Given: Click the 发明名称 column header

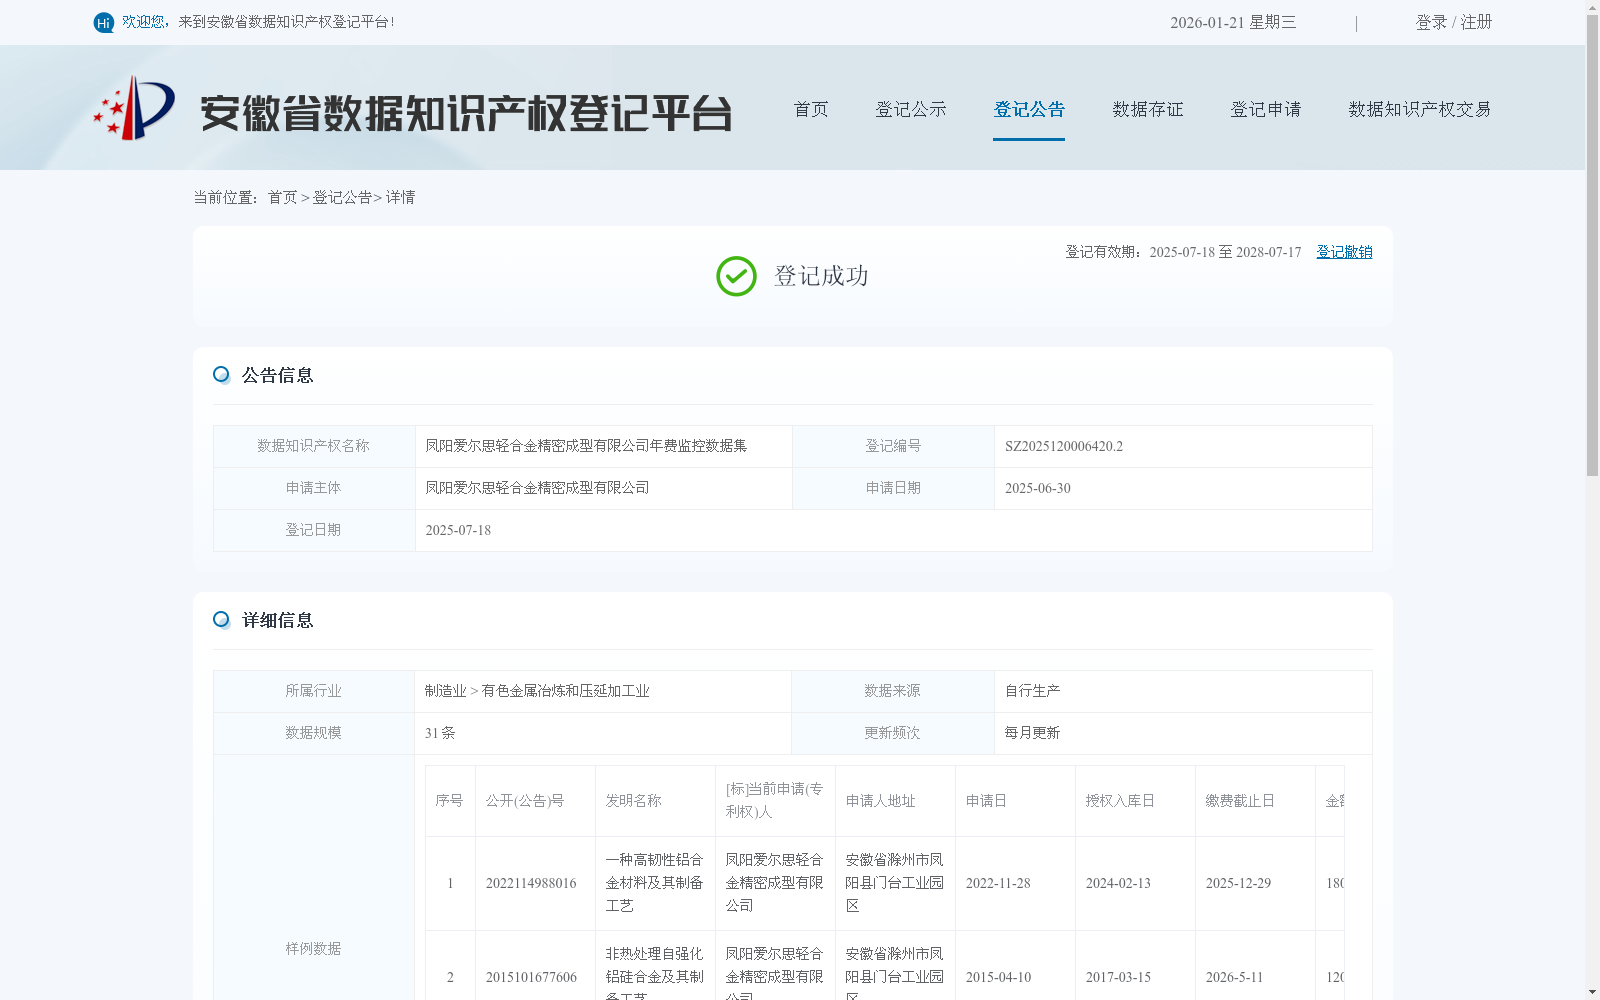Looking at the screenshot, I should pos(633,801).
